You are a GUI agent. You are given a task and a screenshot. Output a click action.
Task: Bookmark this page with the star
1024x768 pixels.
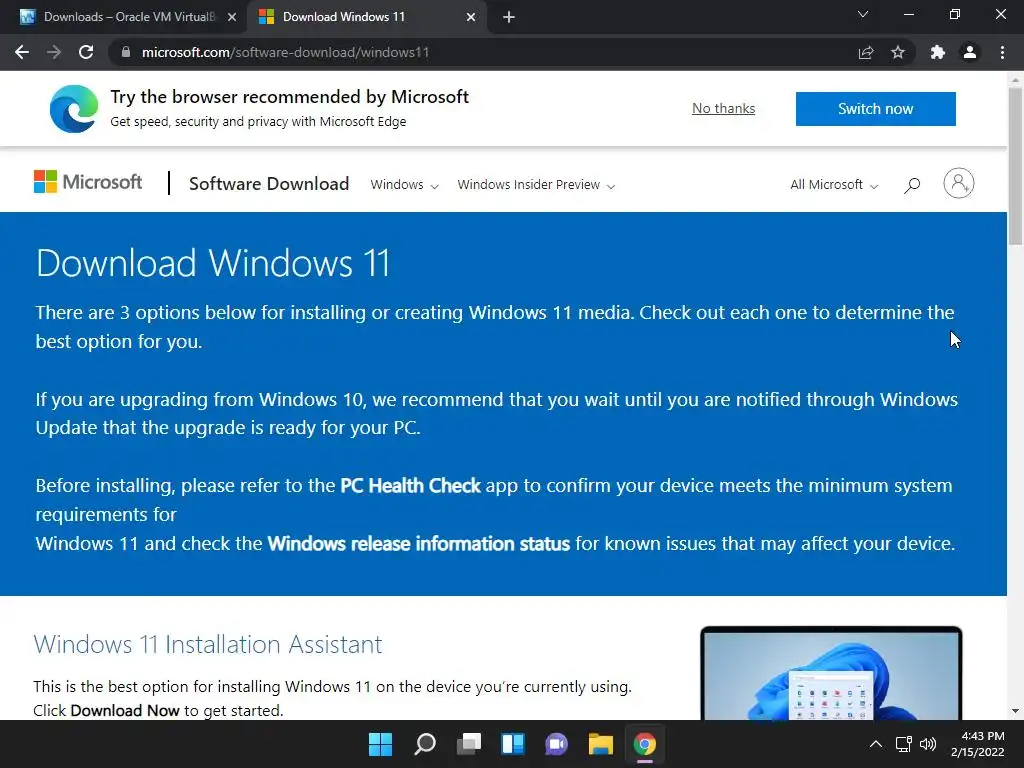click(898, 52)
